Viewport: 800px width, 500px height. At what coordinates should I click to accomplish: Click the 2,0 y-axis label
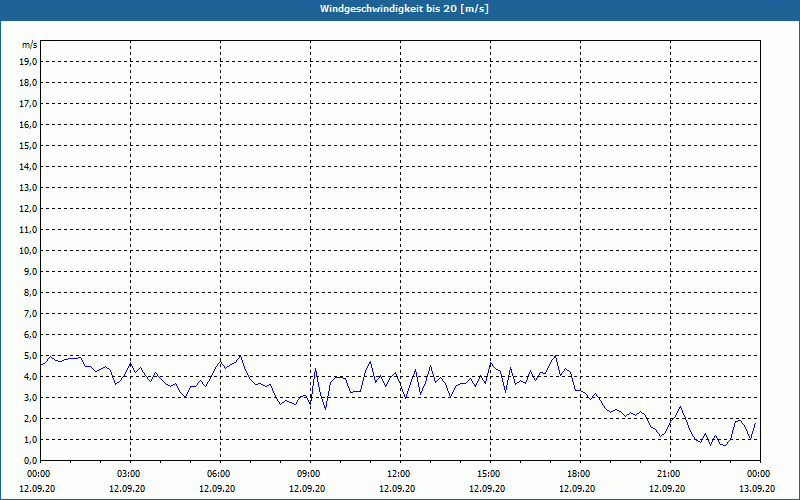click(x=31, y=418)
